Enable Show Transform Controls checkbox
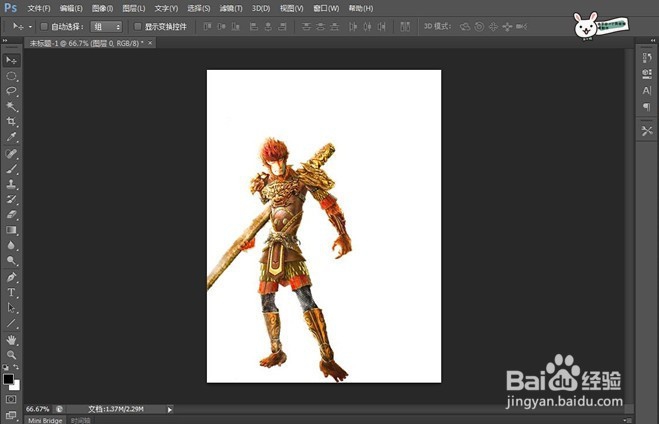The width and height of the screenshot is (659, 424). tap(137, 26)
